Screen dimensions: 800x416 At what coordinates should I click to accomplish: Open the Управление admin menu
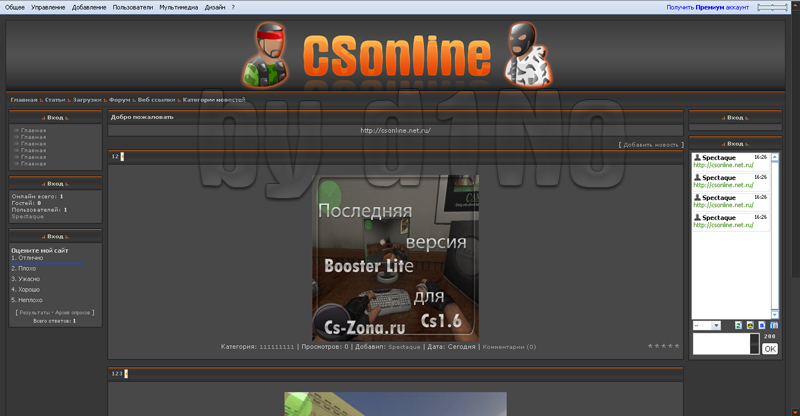(48, 7)
